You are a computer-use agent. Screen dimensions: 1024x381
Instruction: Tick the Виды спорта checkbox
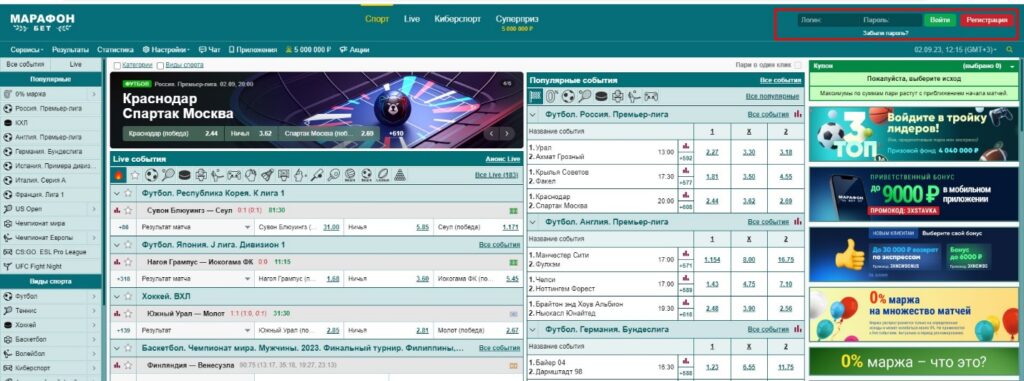click(x=160, y=65)
